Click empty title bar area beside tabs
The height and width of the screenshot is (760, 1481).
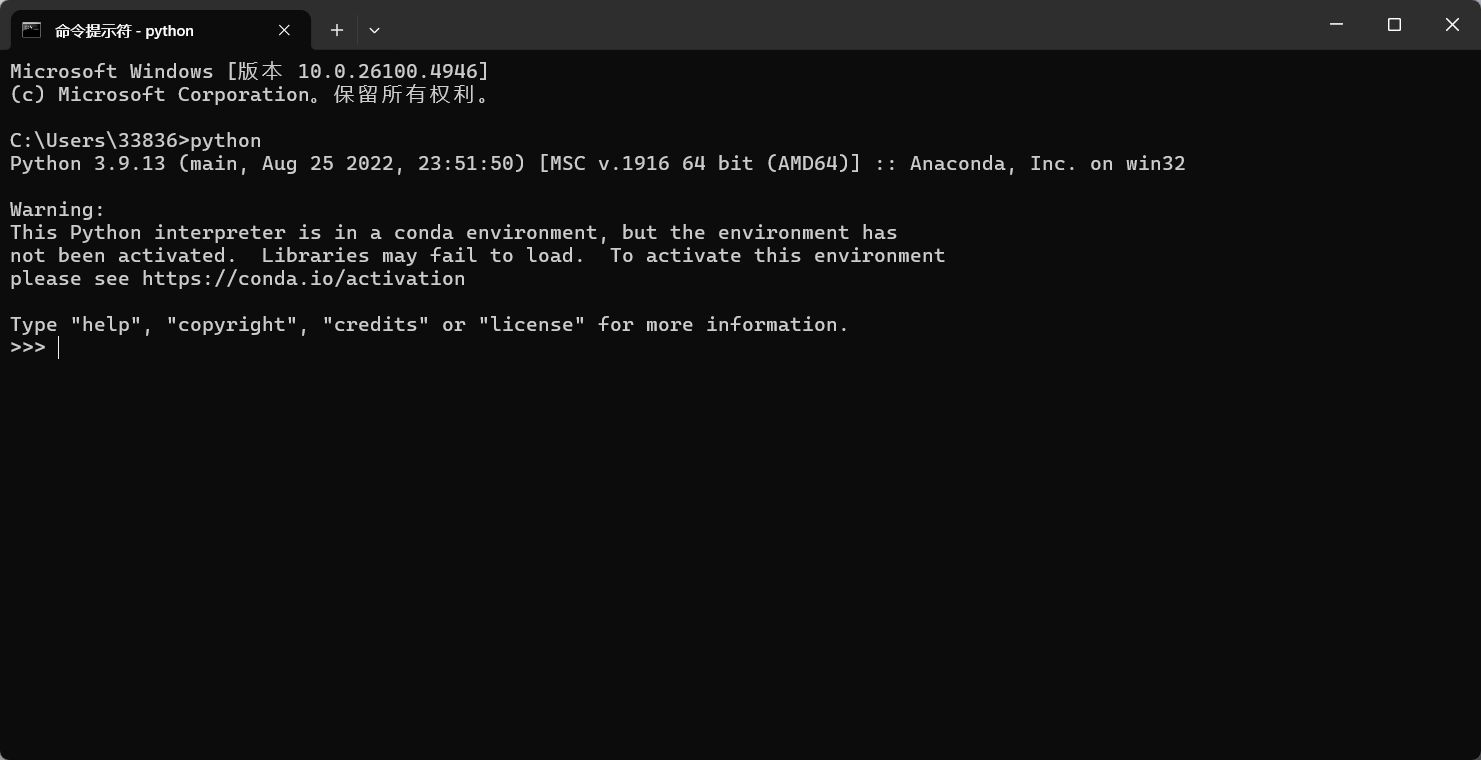(800, 25)
